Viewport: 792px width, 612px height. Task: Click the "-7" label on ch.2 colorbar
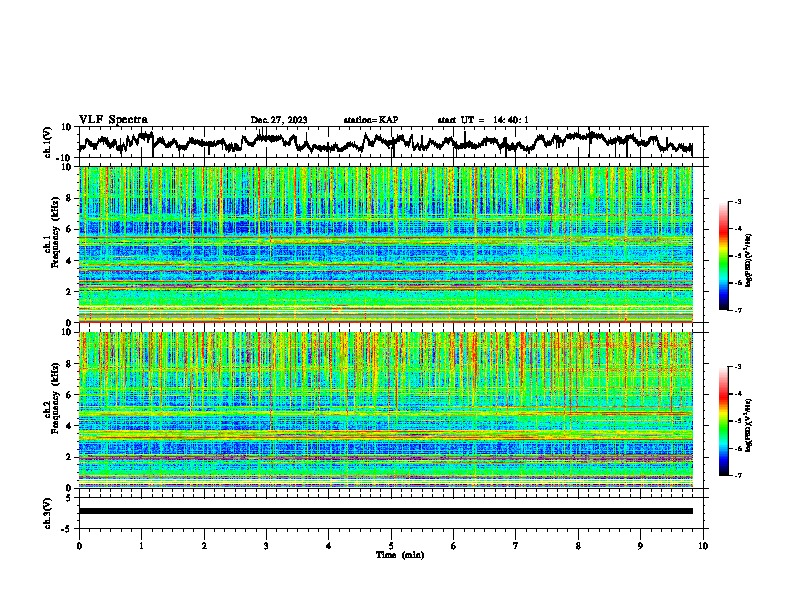coord(738,475)
